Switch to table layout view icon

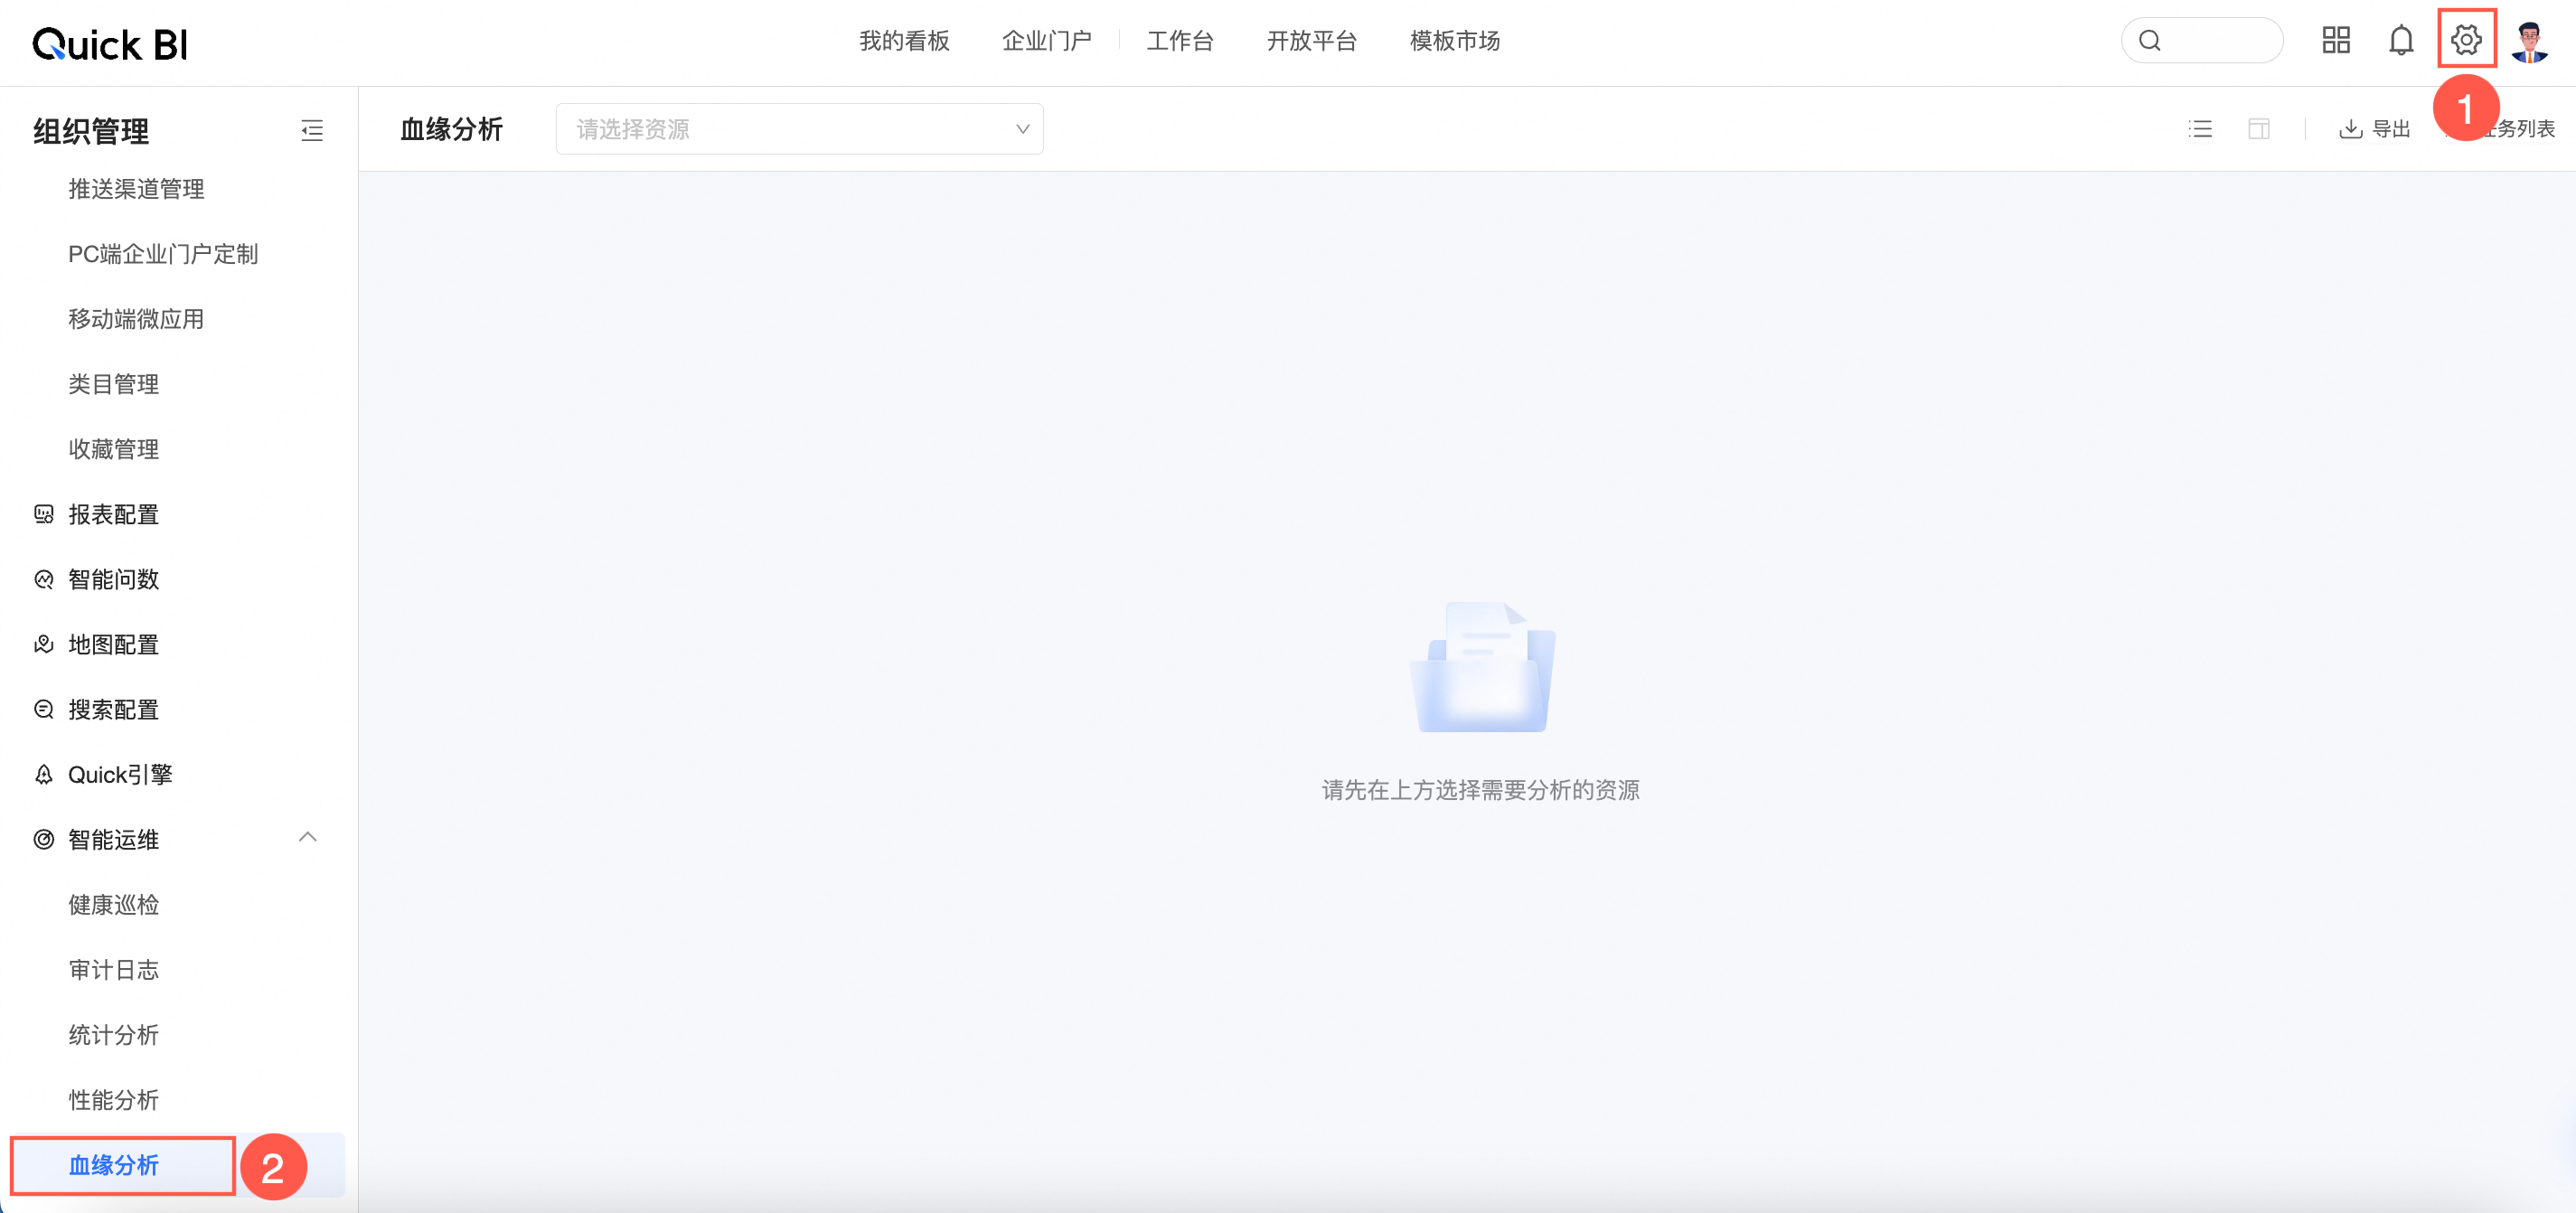(x=2258, y=129)
